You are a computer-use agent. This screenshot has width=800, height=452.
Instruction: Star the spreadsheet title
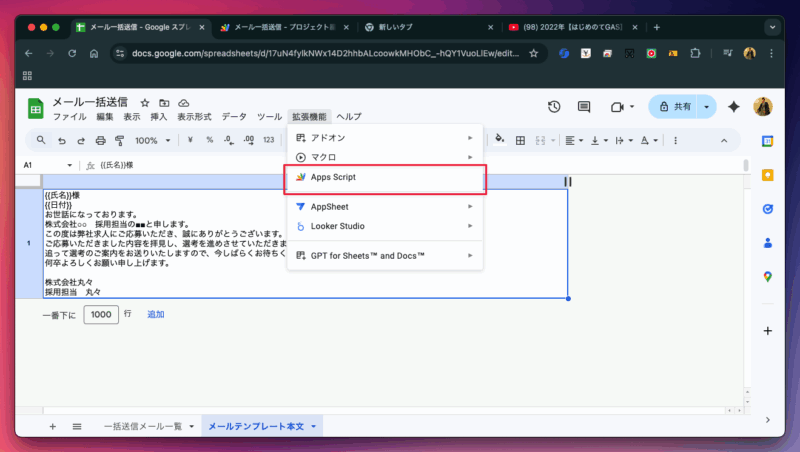coord(145,102)
